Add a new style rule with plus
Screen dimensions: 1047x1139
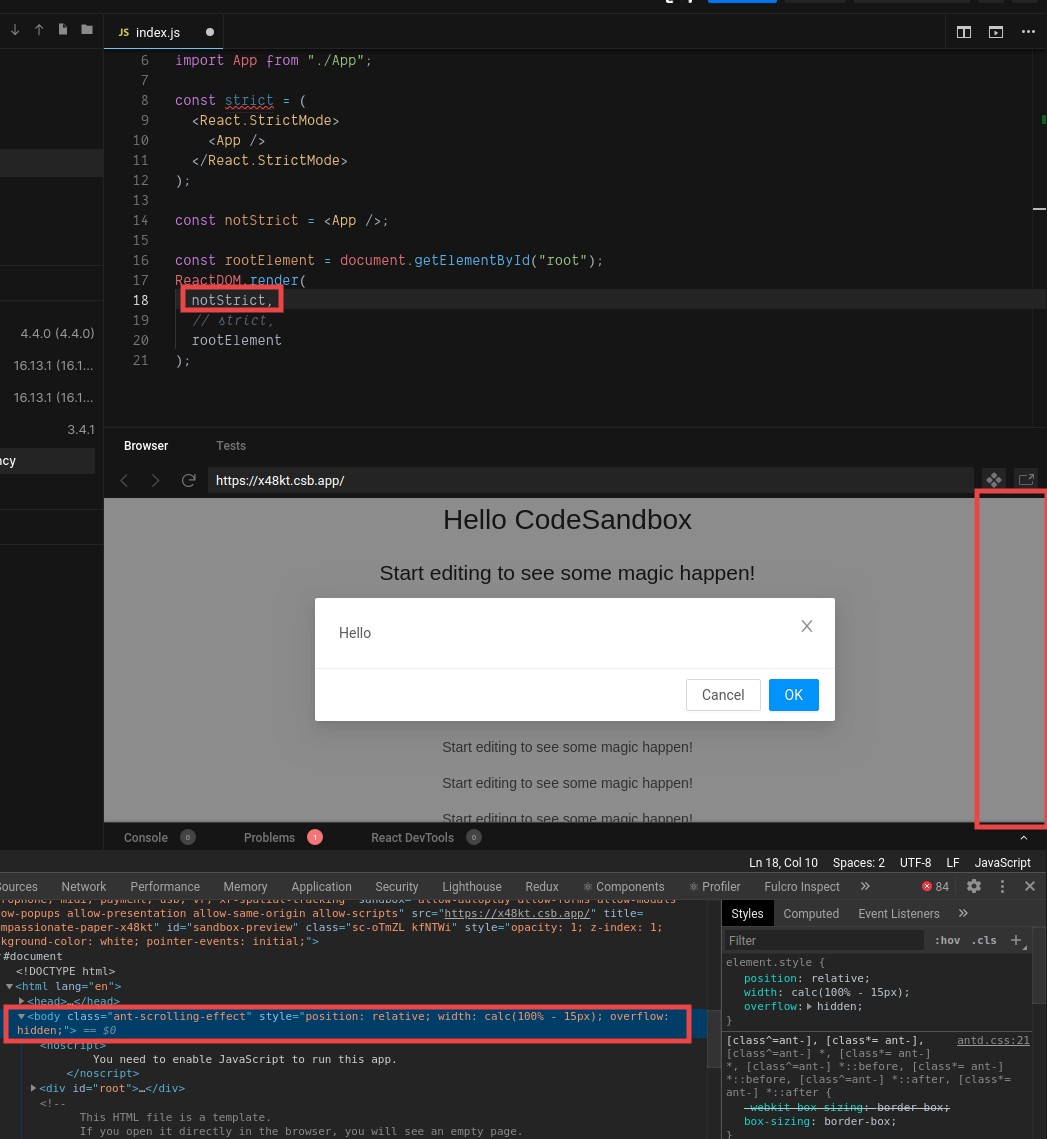point(1016,940)
